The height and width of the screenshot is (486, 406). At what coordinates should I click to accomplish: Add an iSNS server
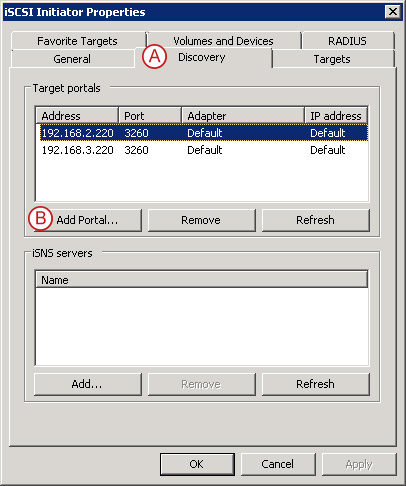pyautogui.click(x=88, y=384)
